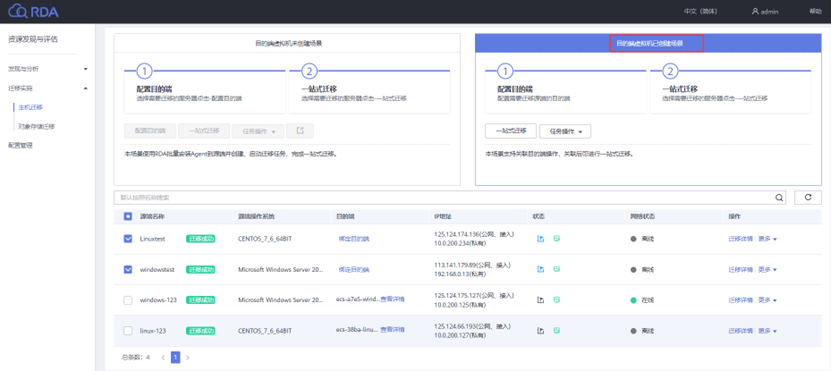Toggle the select-all checkbox in table header
831x371 pixels.
(128, 216)
